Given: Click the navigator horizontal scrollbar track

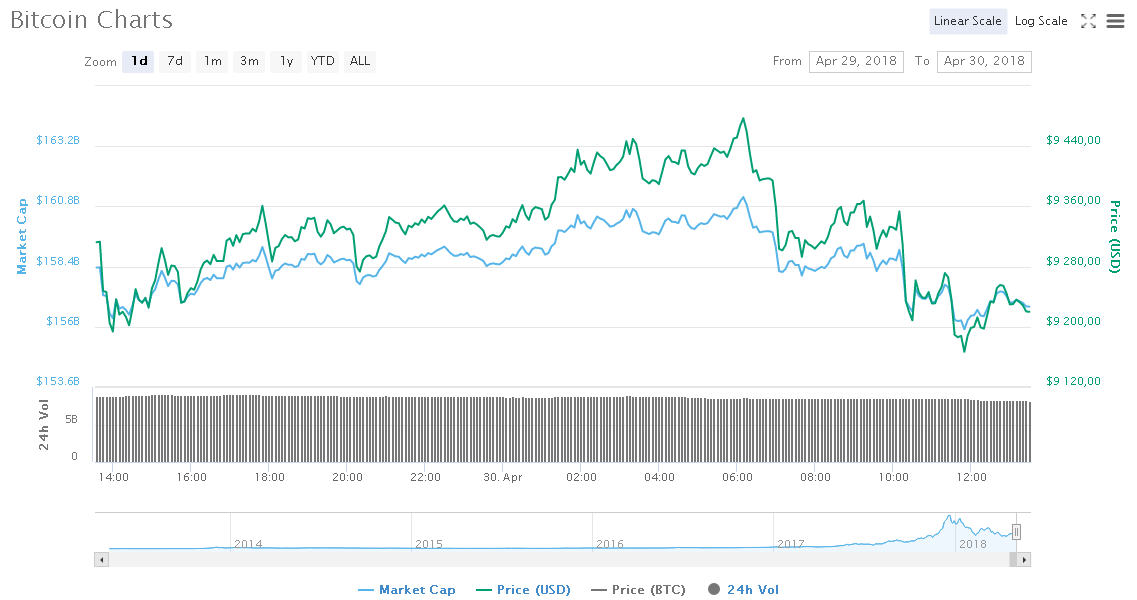Looking at the screenshot, I should 558,559.
